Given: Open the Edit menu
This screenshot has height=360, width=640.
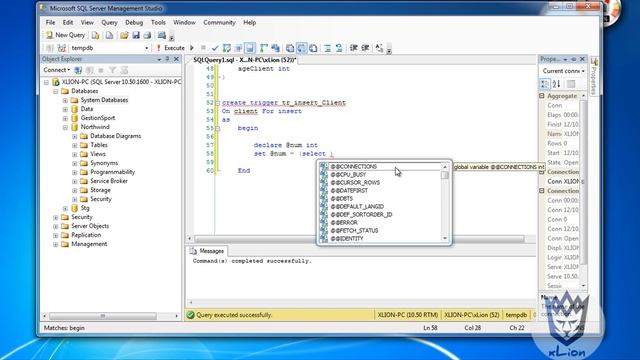Looking at the screenshot, I should [x=68, y=22].
